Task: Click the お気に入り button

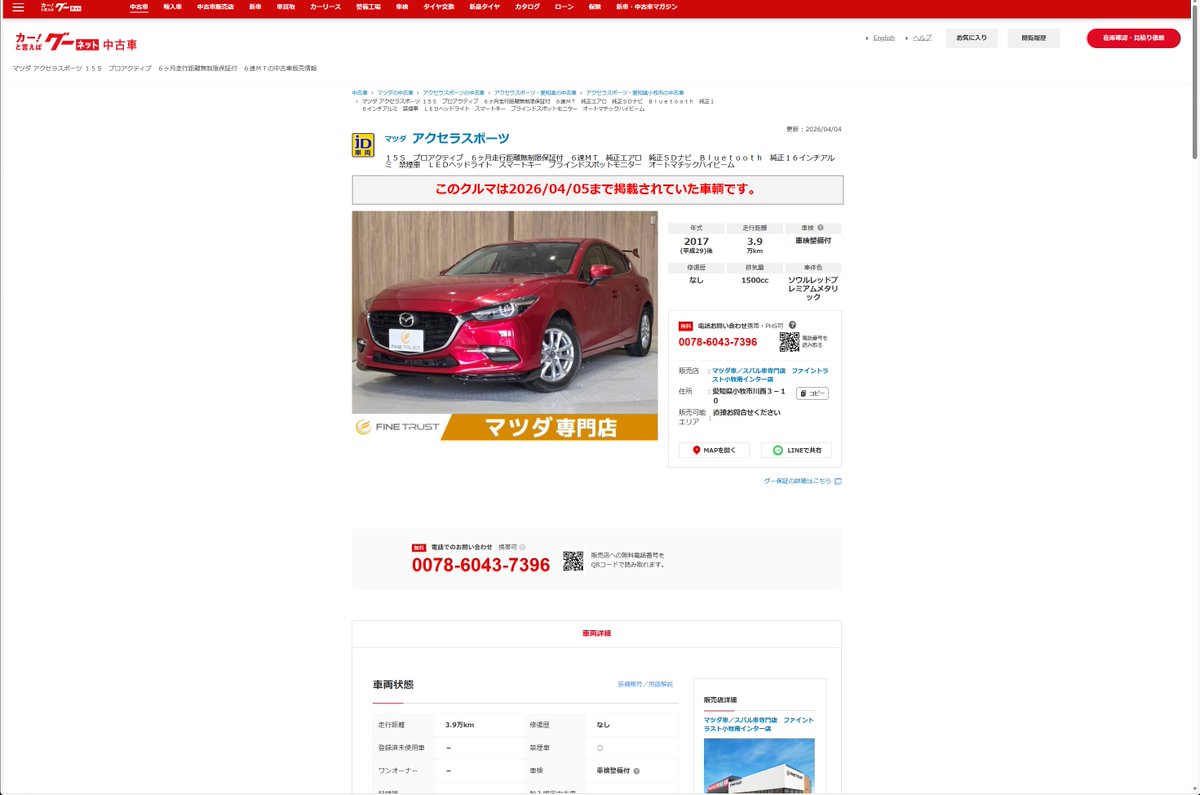Action: pos(971,38)
